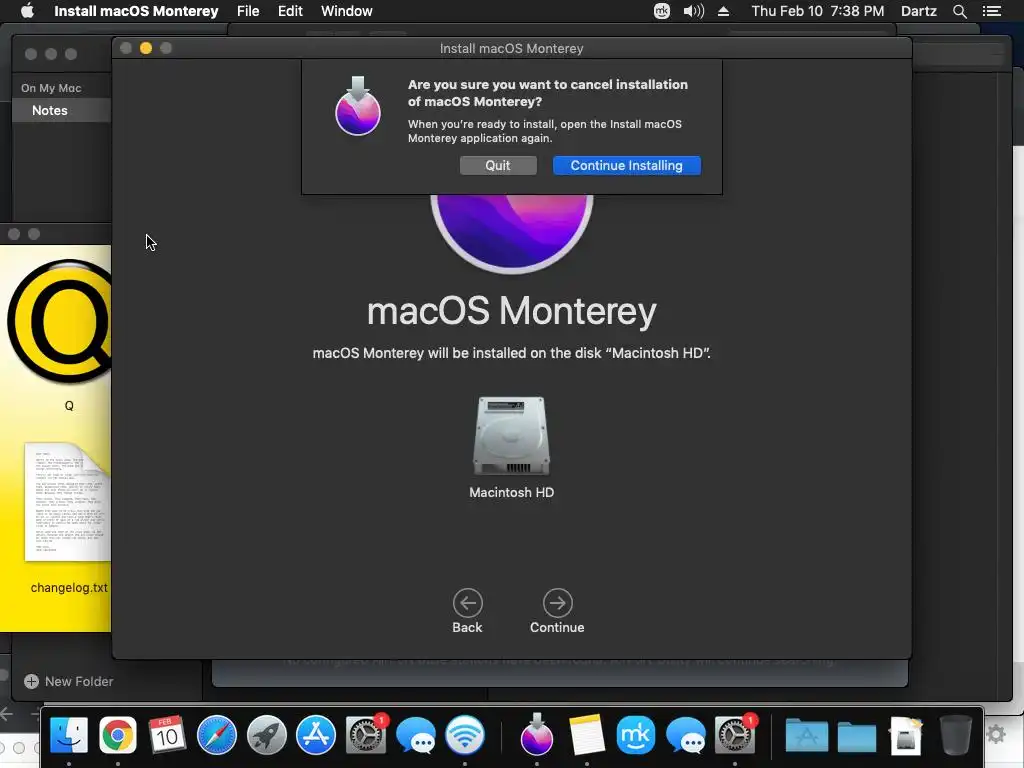This screenshot has height=768, width=1024.
Task: Minimize the Install macOS Monterey window
Action: [x=146, y=48]
